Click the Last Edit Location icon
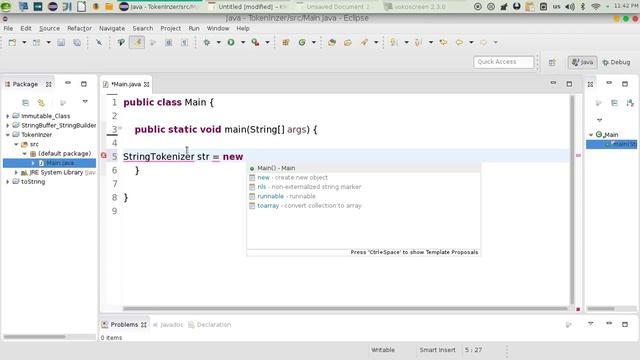This screenshot has height=360, width=640. click(x=443, y=42)
